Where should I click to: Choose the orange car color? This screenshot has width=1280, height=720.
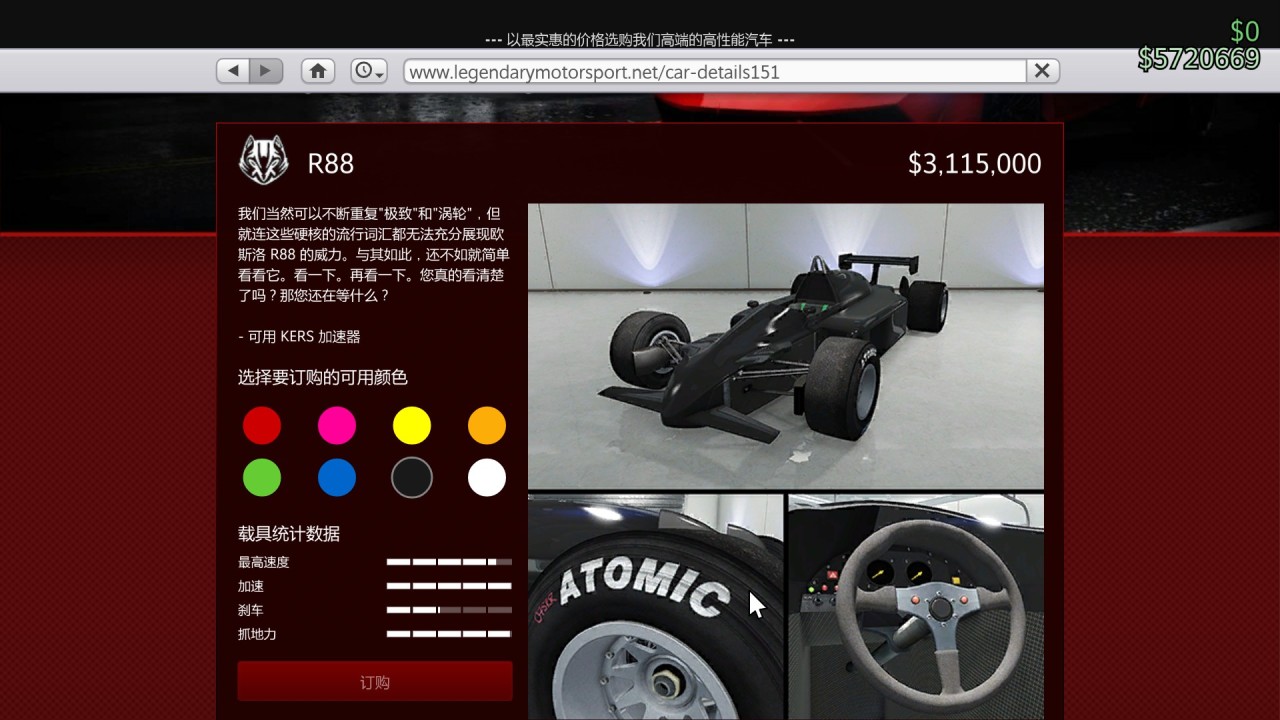(x=487, y=426)
